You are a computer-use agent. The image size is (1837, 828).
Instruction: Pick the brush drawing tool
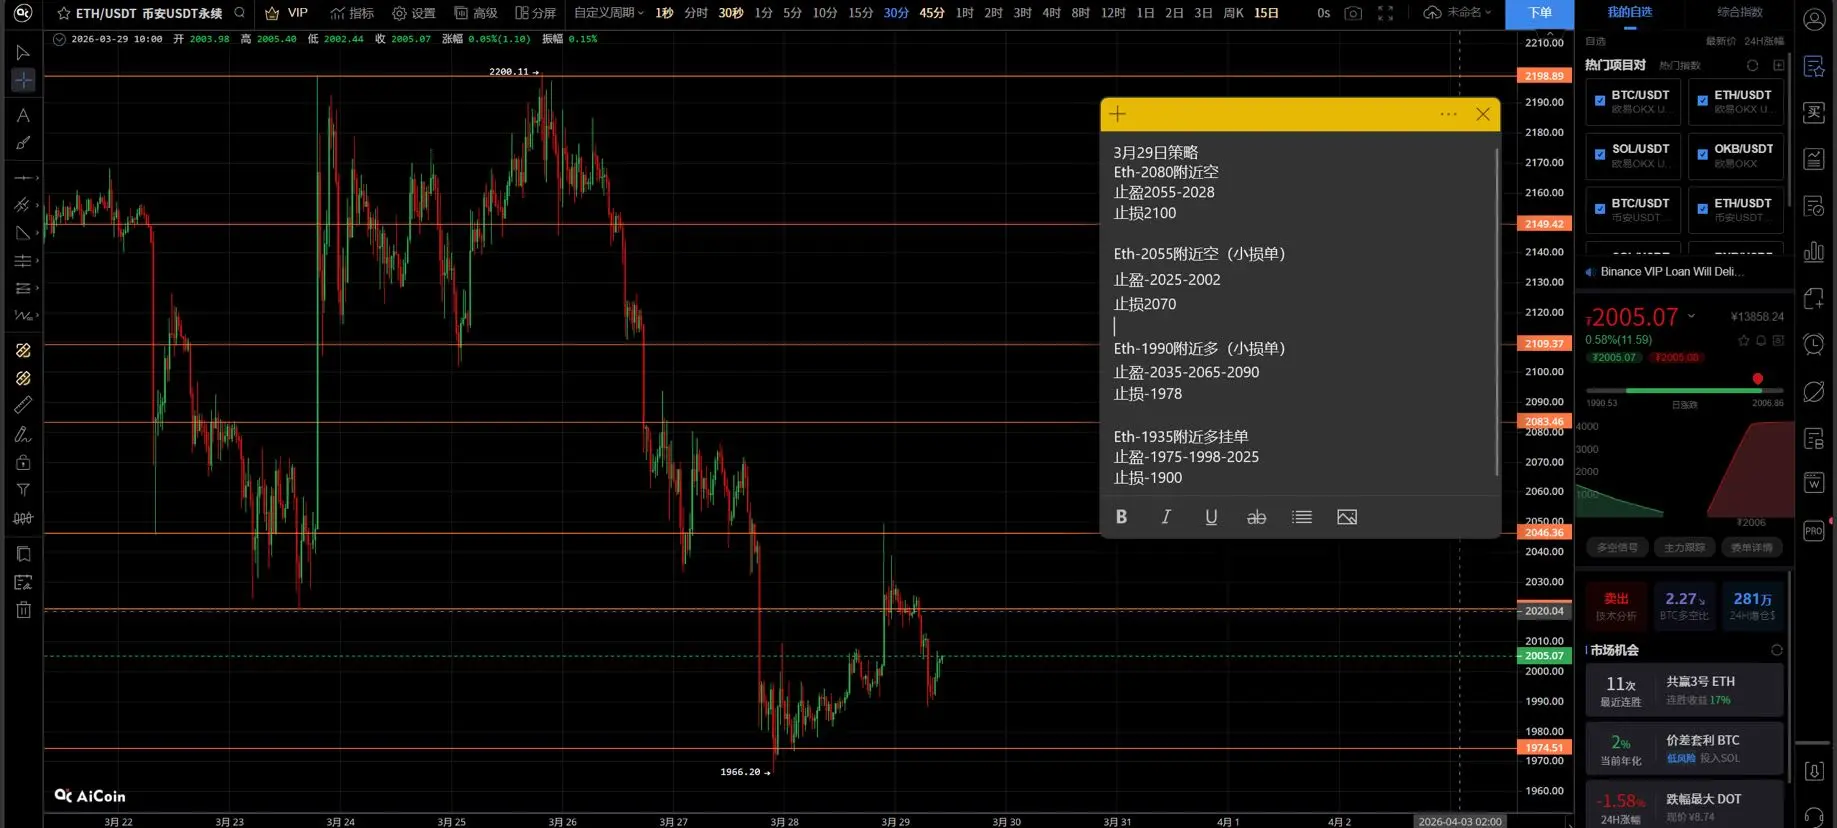(x=23, y=143)
